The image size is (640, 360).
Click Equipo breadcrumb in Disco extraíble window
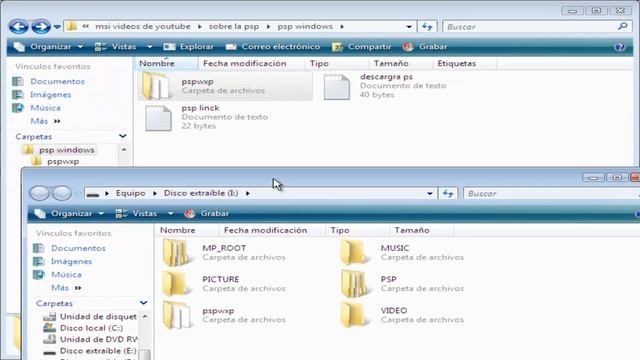(x=131, y=193)
